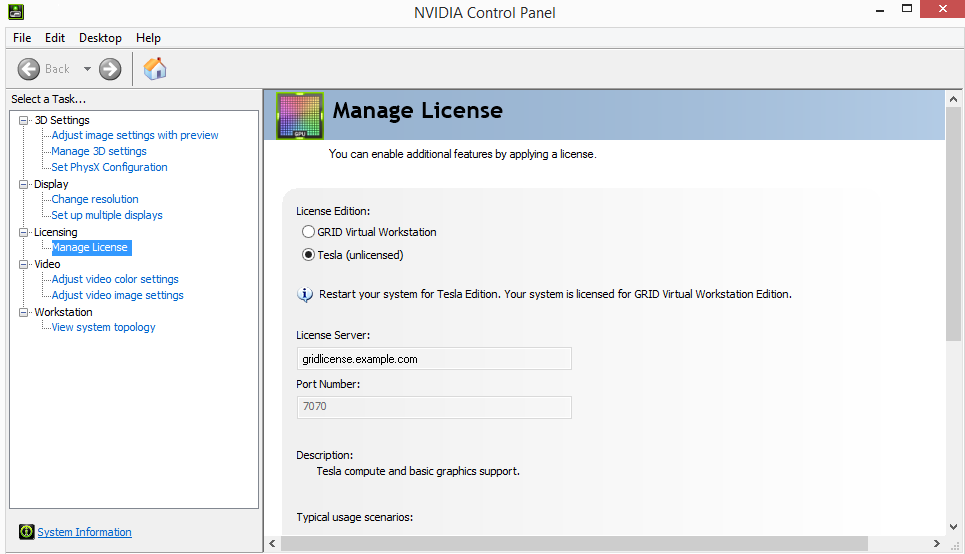Click the 'License Edition:' label
Image resolution: width=965 pixels, height=554 pixels.
pos(333,211)
